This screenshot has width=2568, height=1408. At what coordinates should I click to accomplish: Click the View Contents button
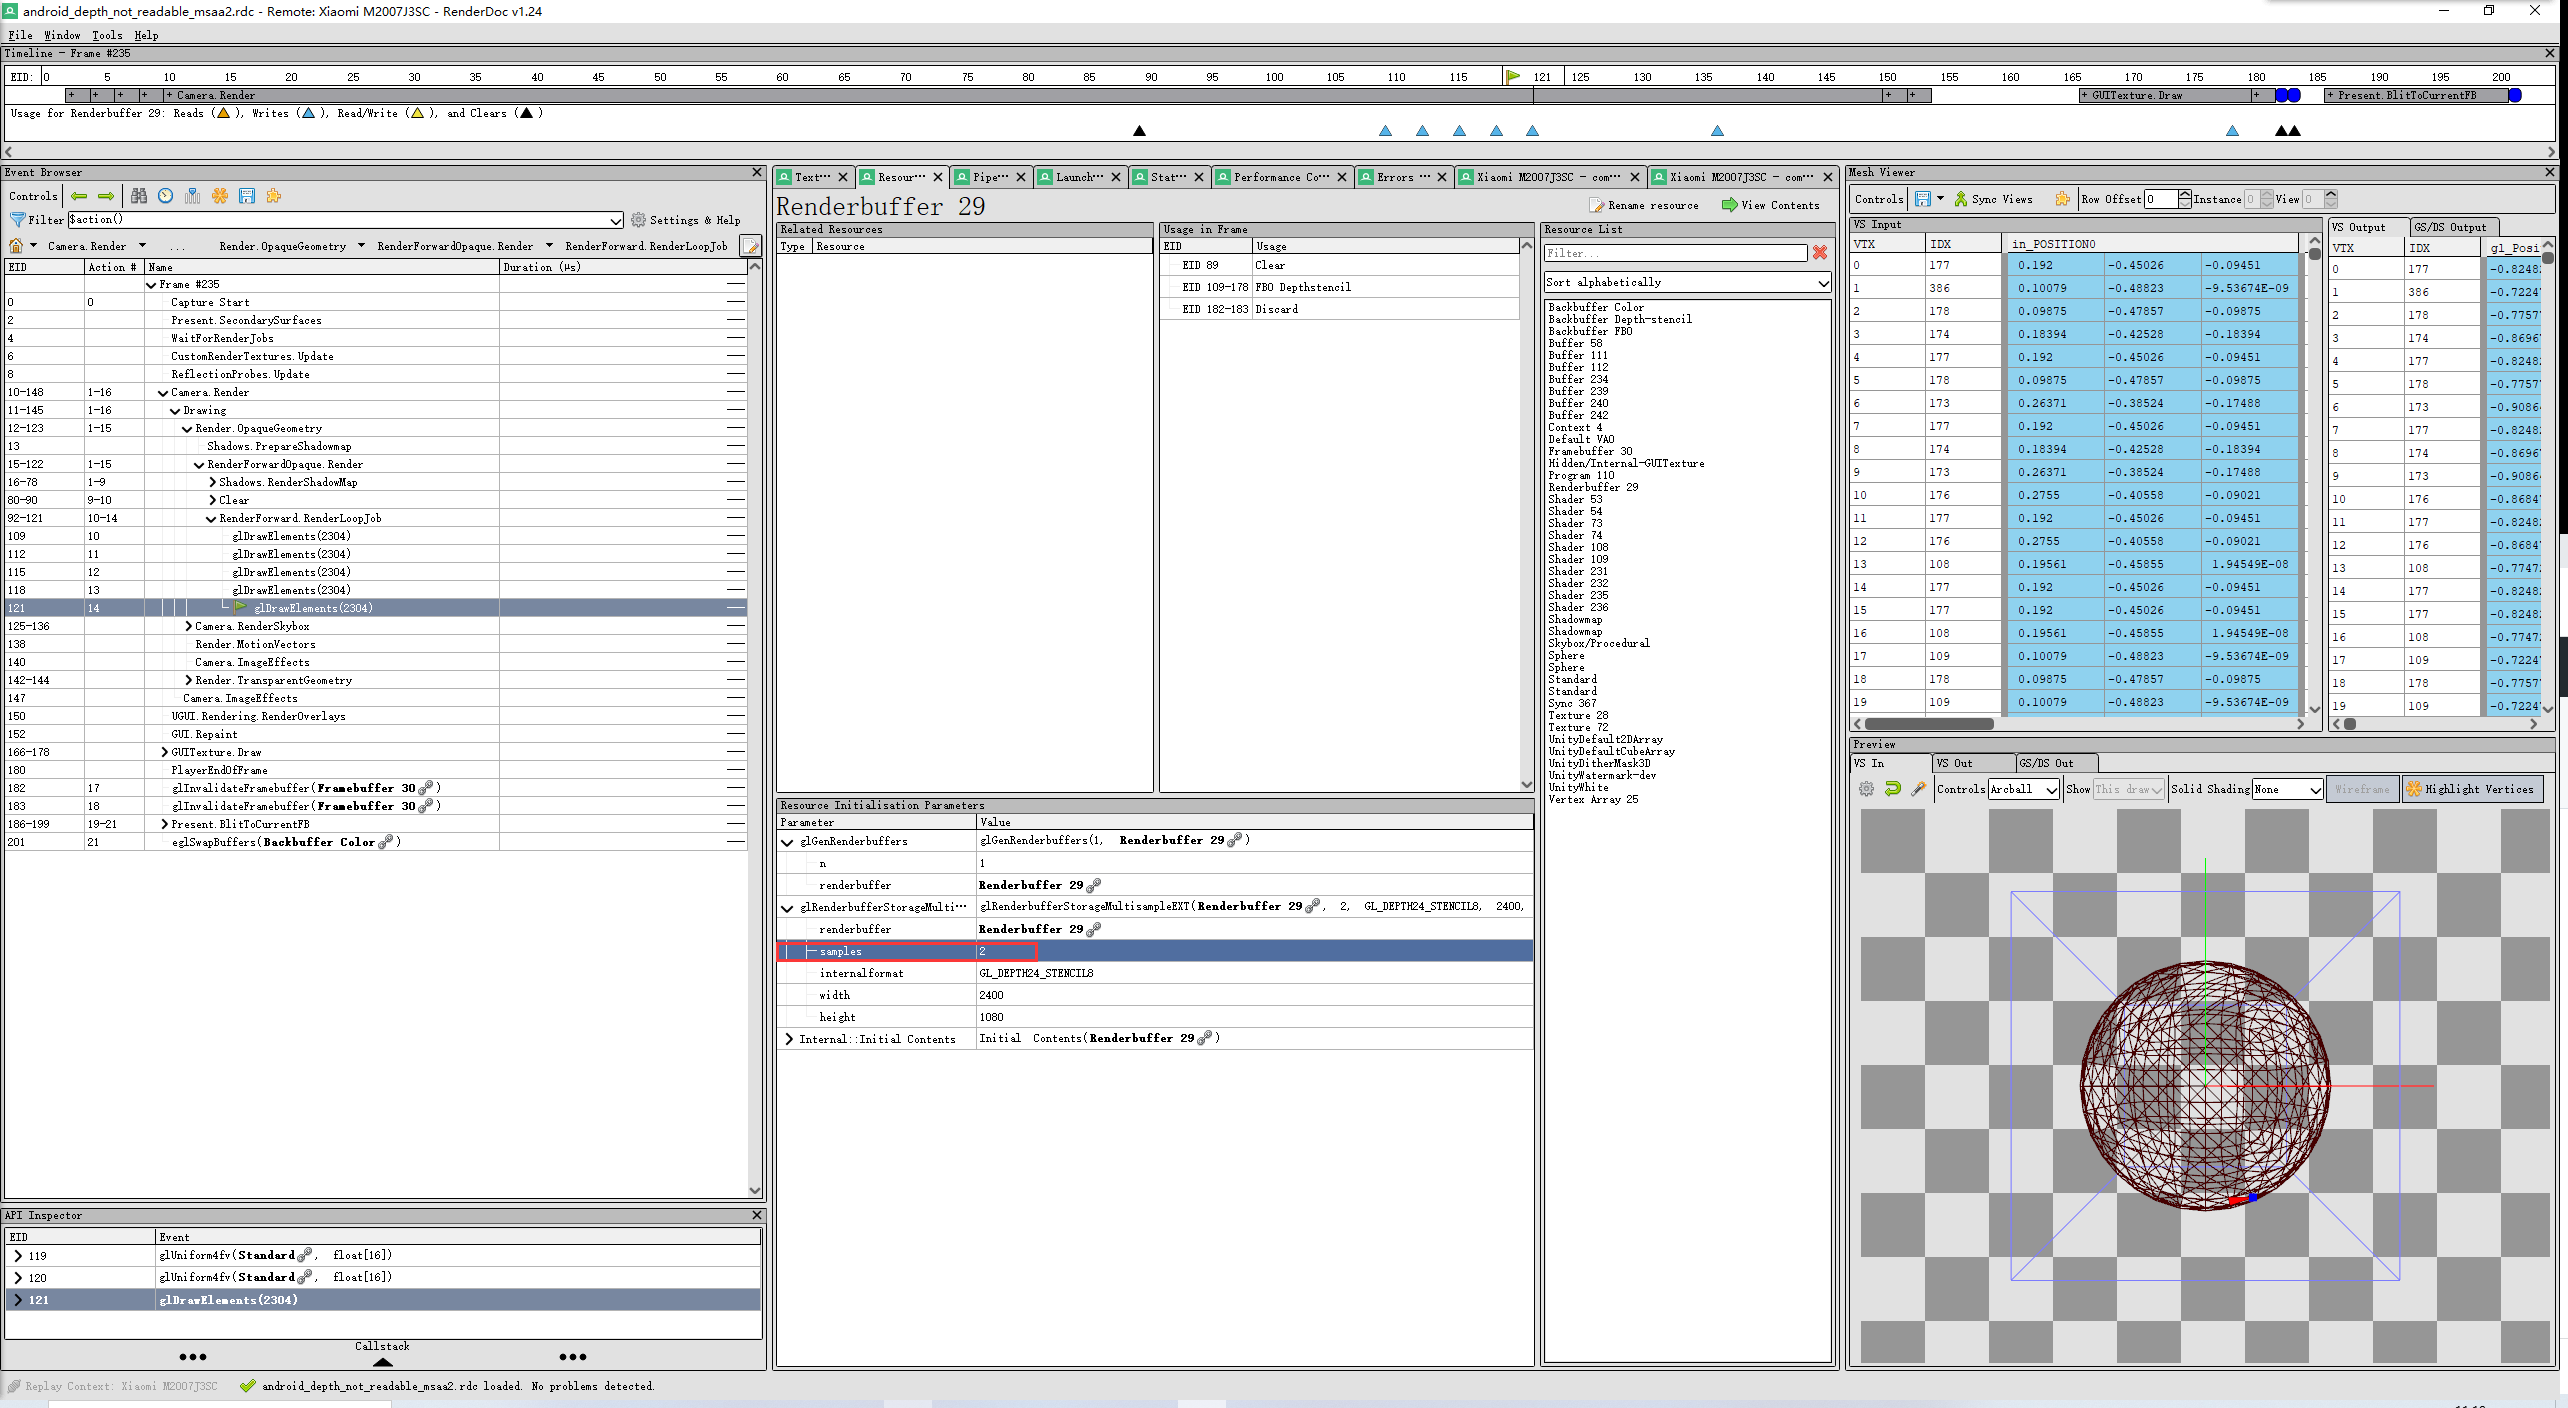(1770, 205)
